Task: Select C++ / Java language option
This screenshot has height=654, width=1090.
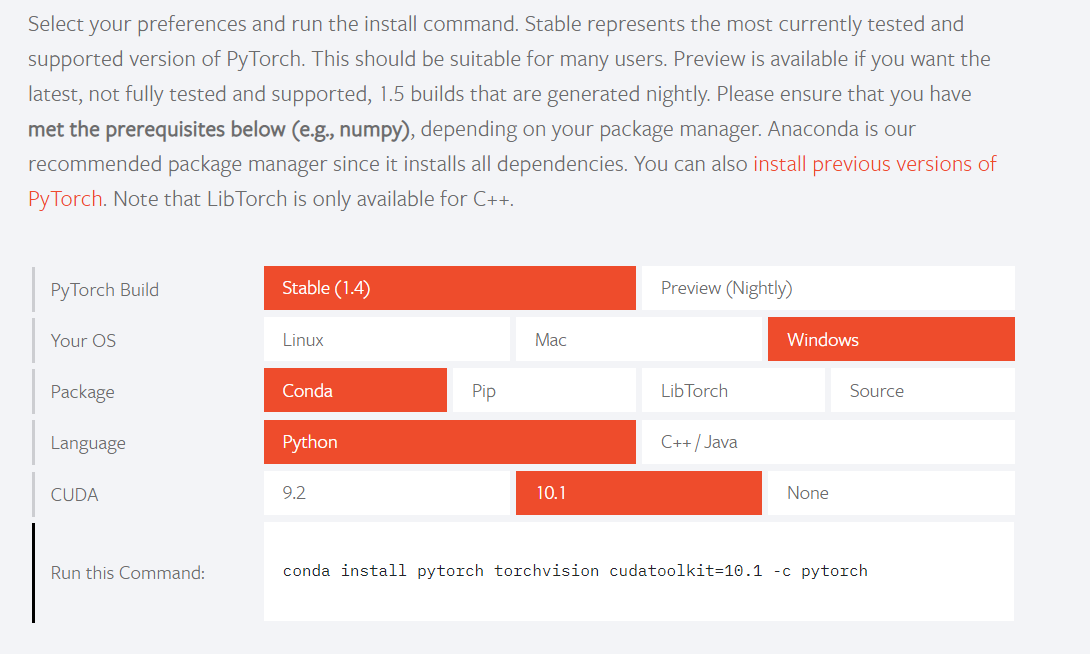Action: coord(827,442)
